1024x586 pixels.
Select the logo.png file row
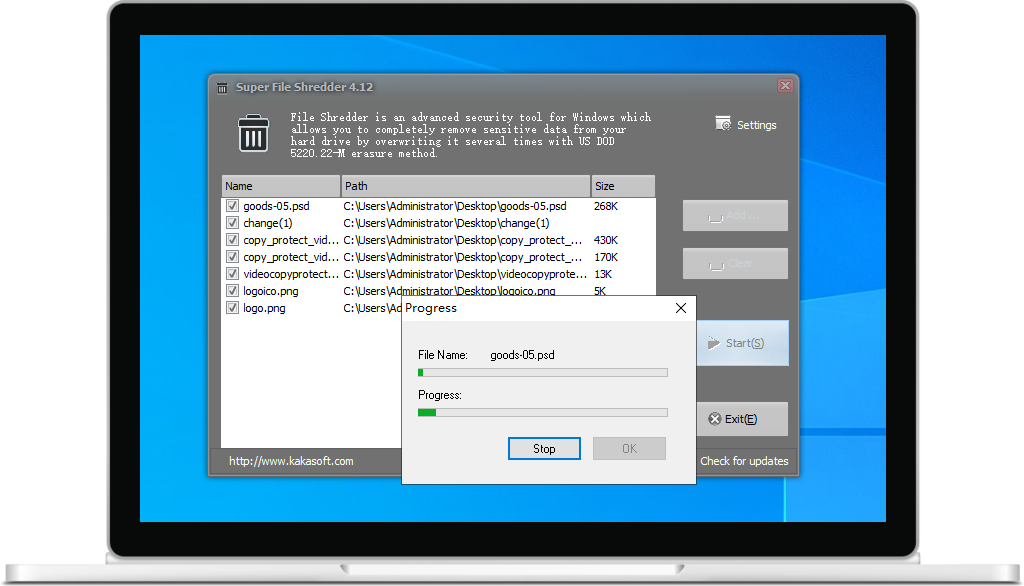coord(265,308)
